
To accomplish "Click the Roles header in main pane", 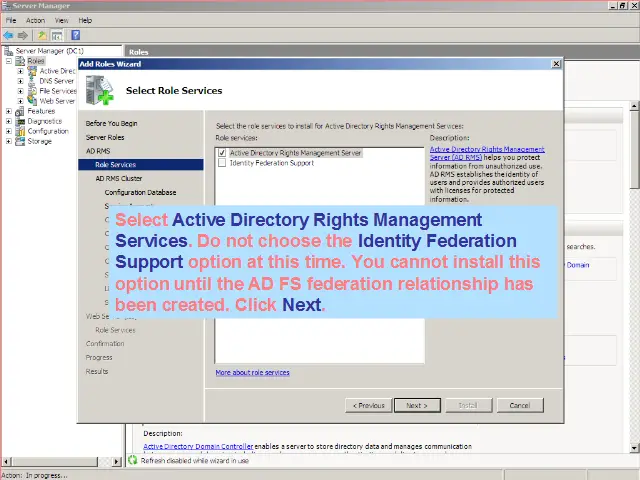I will tap(139, 52).
